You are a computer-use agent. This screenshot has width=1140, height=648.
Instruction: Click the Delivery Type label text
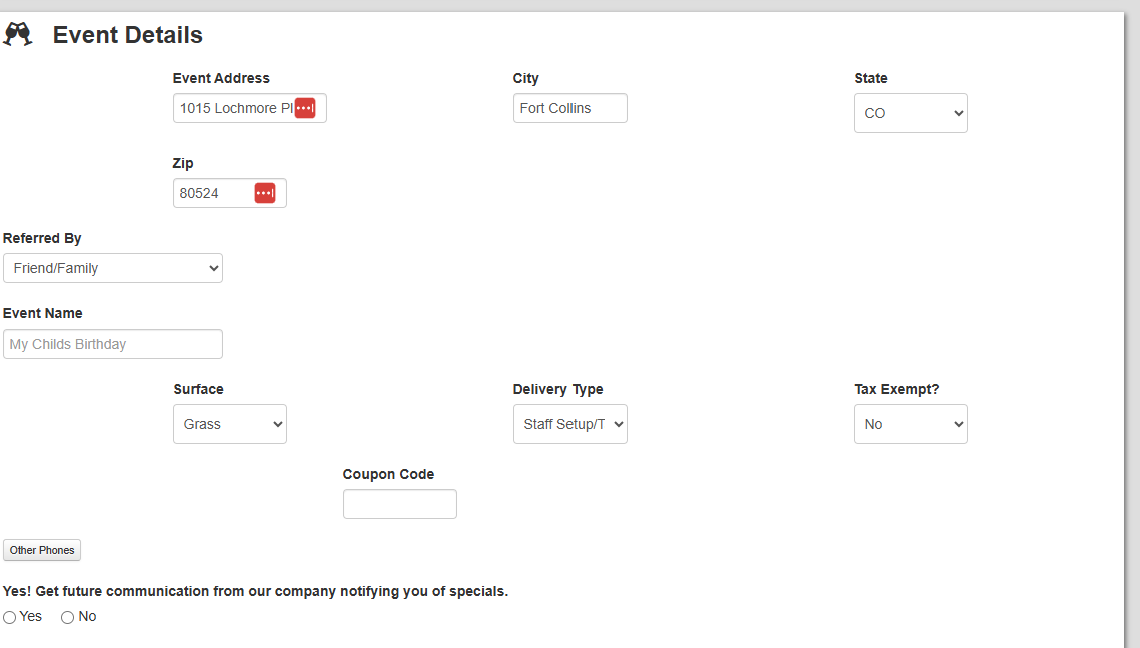[x=558, y=389]
